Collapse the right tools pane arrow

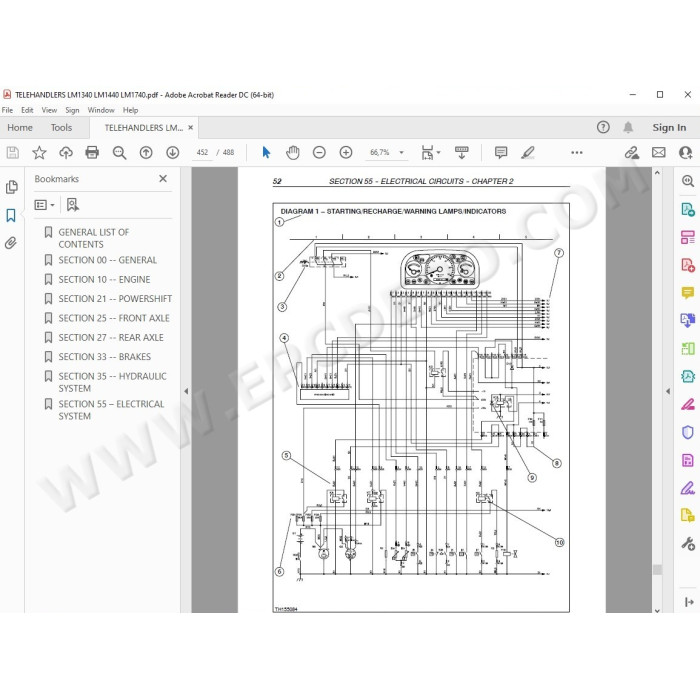668,391
